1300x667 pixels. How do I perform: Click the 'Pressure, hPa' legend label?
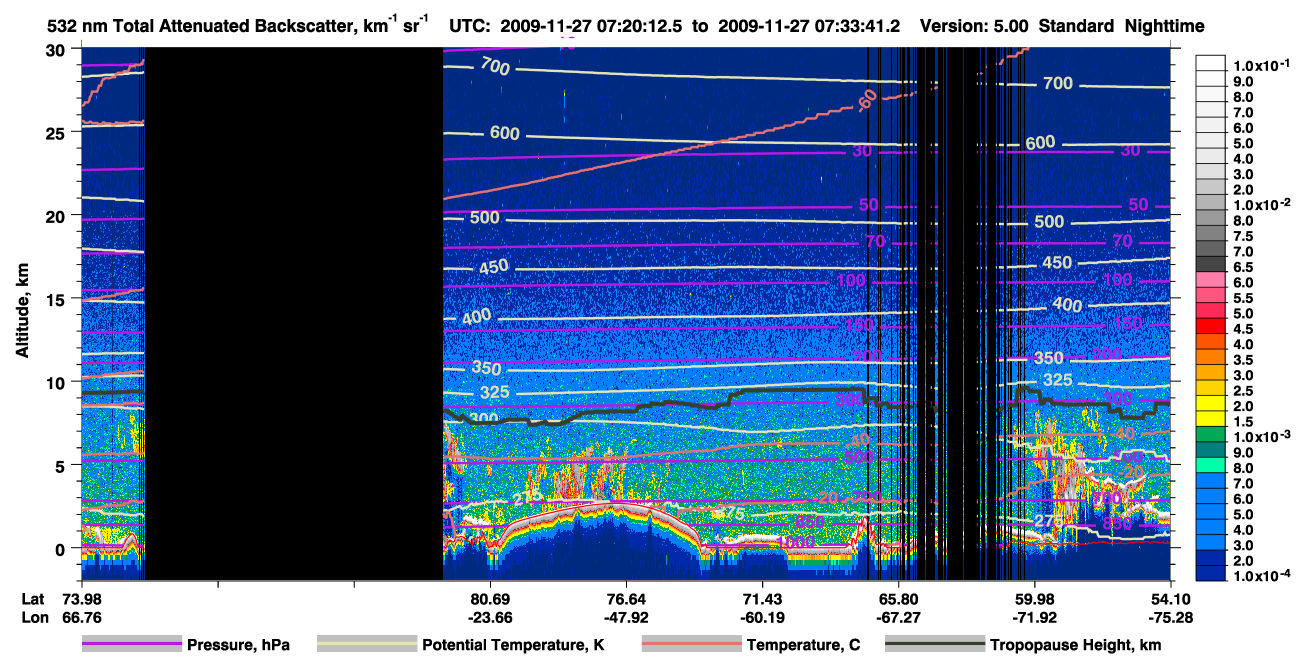(238, 646)
